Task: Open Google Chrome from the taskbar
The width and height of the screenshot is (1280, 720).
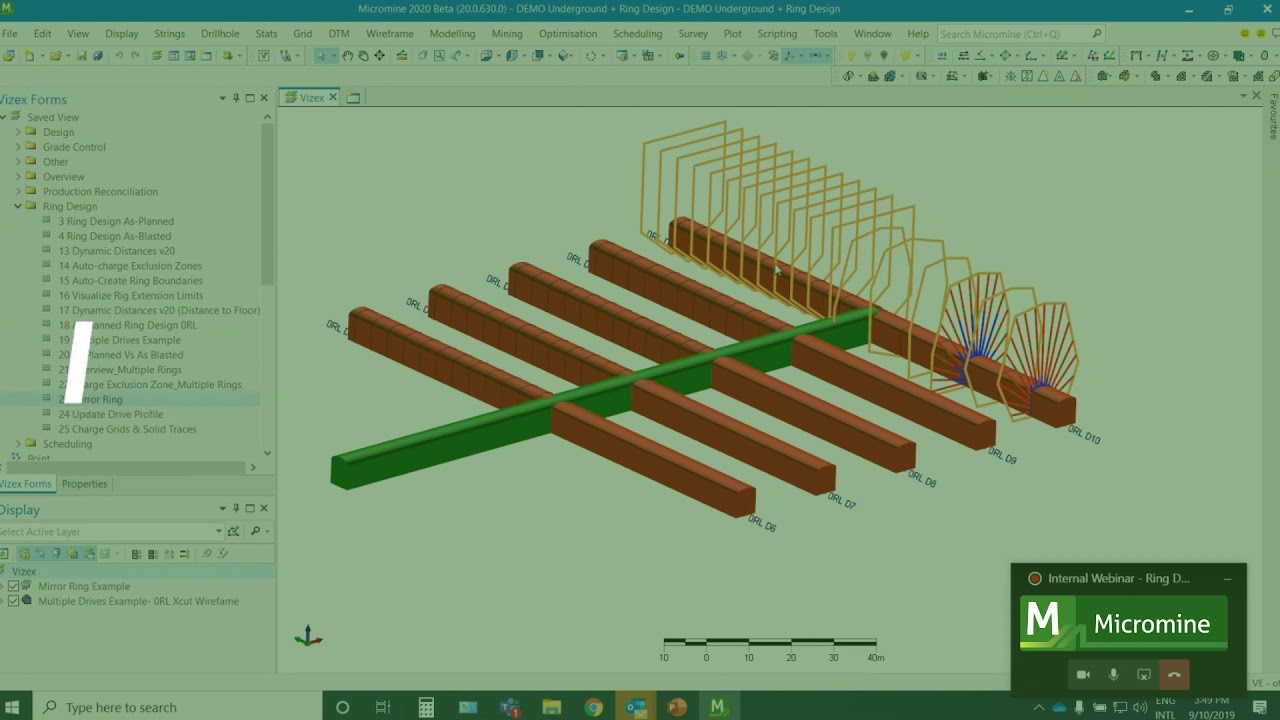Action: point(594,707)
